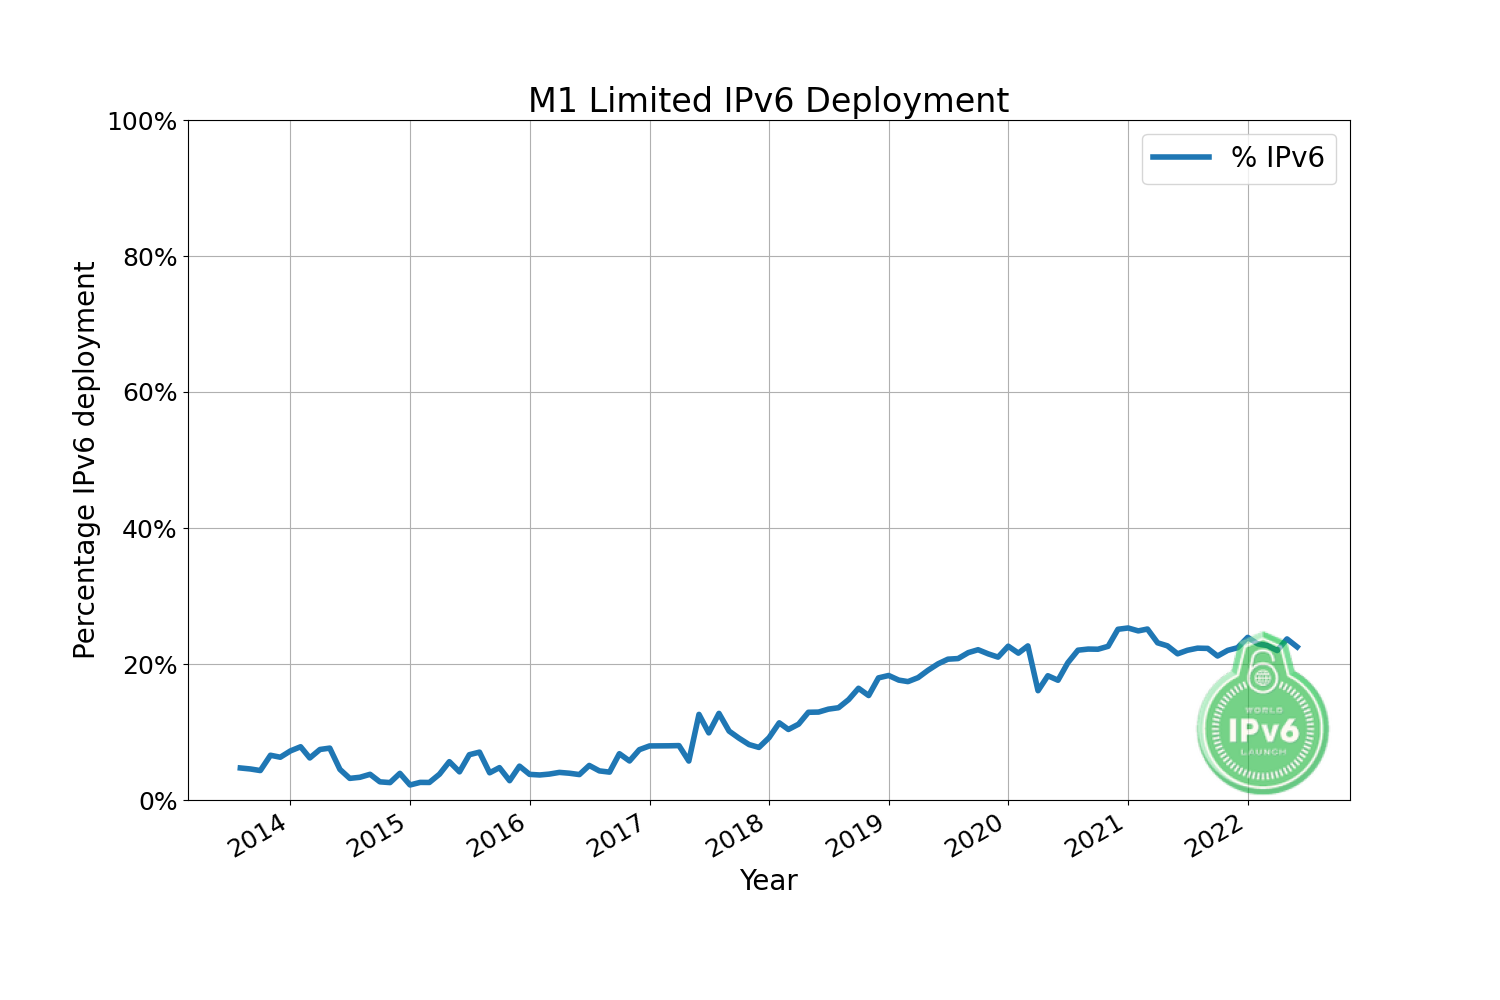Click the blue legend line sample
This screenshot has width=1500, height=1000.
pyautogui.click(x=1181, y=157)
